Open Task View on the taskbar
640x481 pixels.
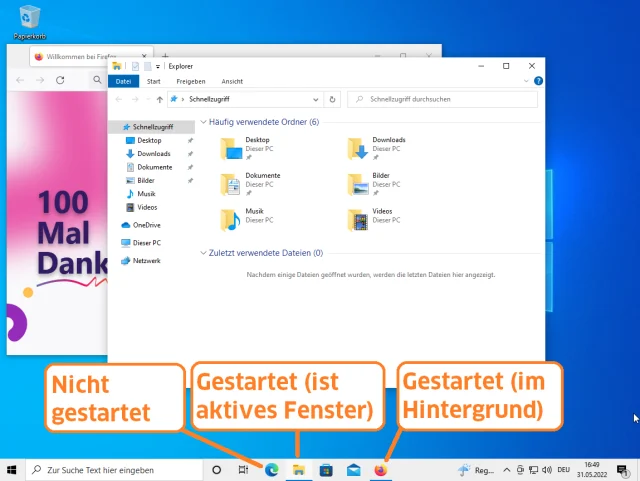(x=243, y=470)
